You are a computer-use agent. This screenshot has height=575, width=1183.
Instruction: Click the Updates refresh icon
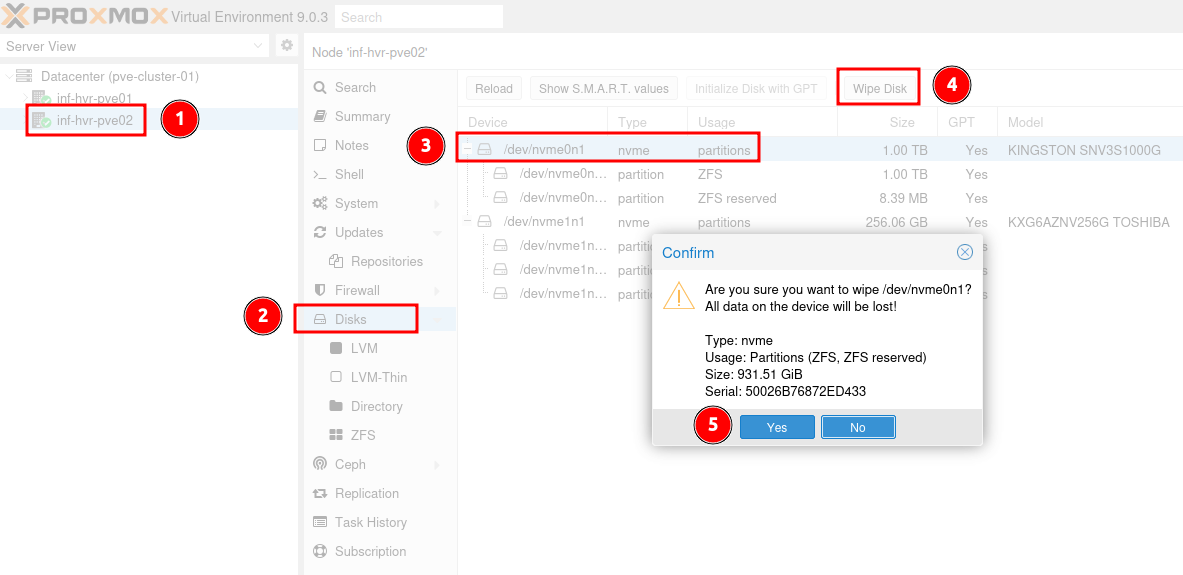(x=320, y=232)
